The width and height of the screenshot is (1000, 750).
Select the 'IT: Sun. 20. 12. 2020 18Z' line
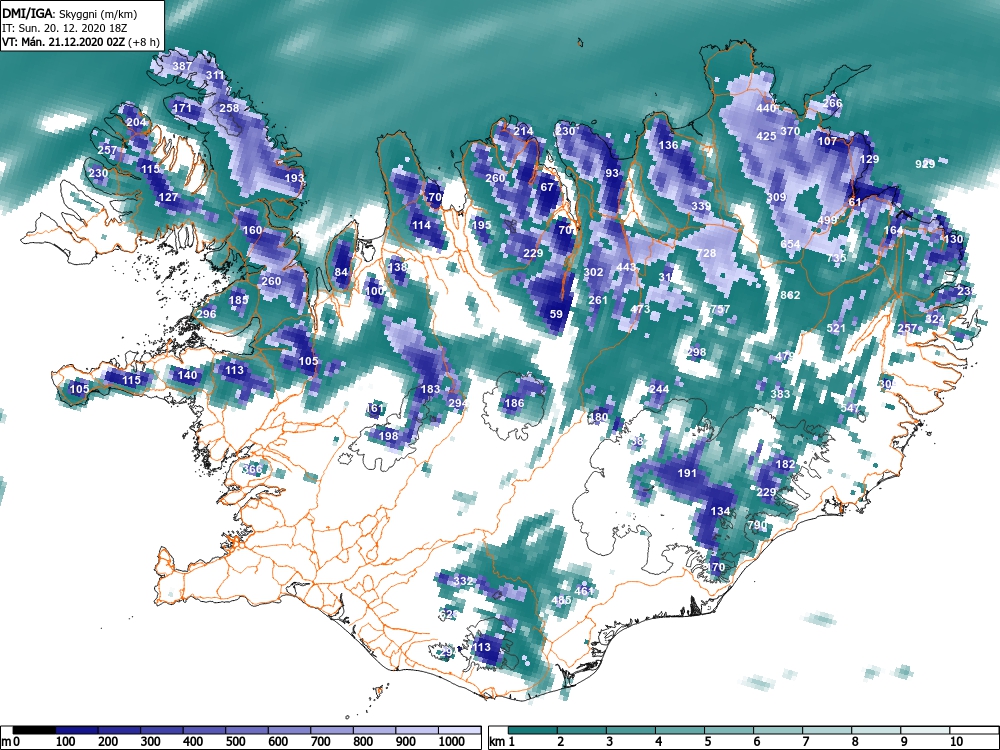[66, 28]
